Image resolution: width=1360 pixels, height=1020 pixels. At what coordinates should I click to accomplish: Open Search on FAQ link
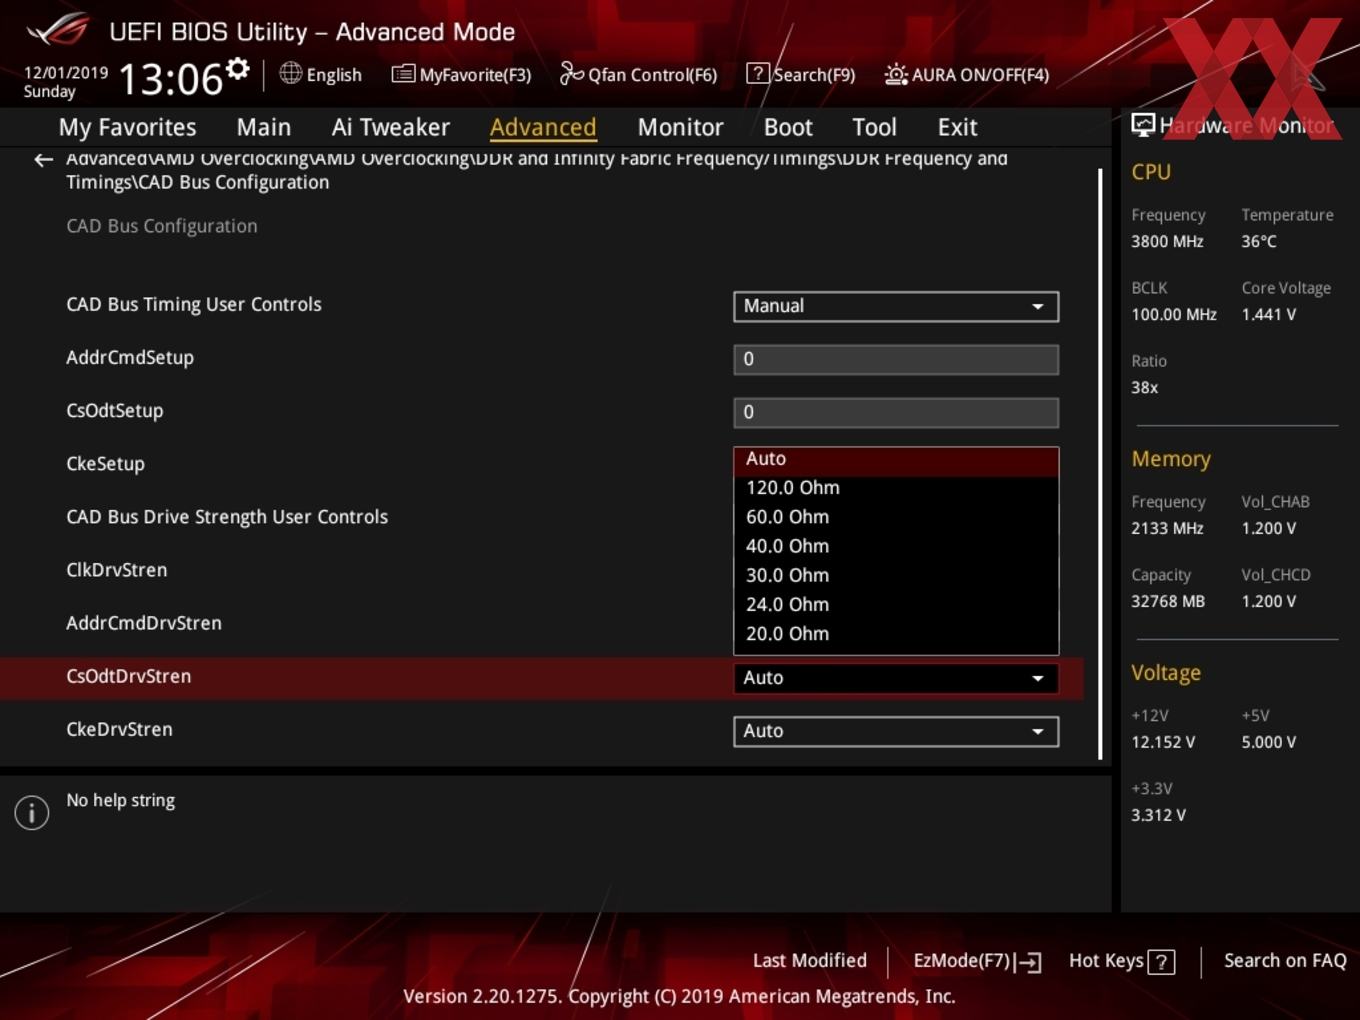[x=1285, y=961]
